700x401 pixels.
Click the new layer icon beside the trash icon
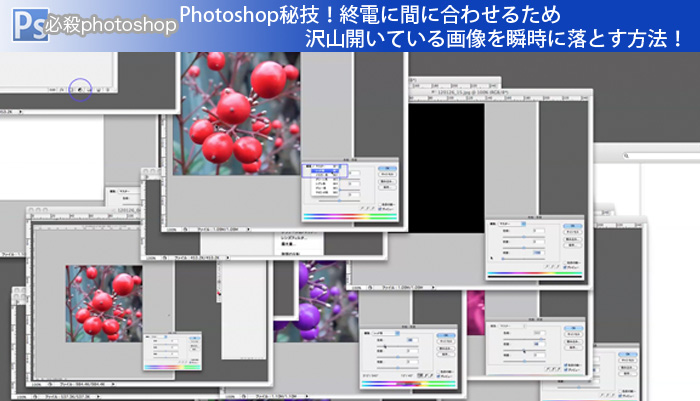[x=99, y=90]
